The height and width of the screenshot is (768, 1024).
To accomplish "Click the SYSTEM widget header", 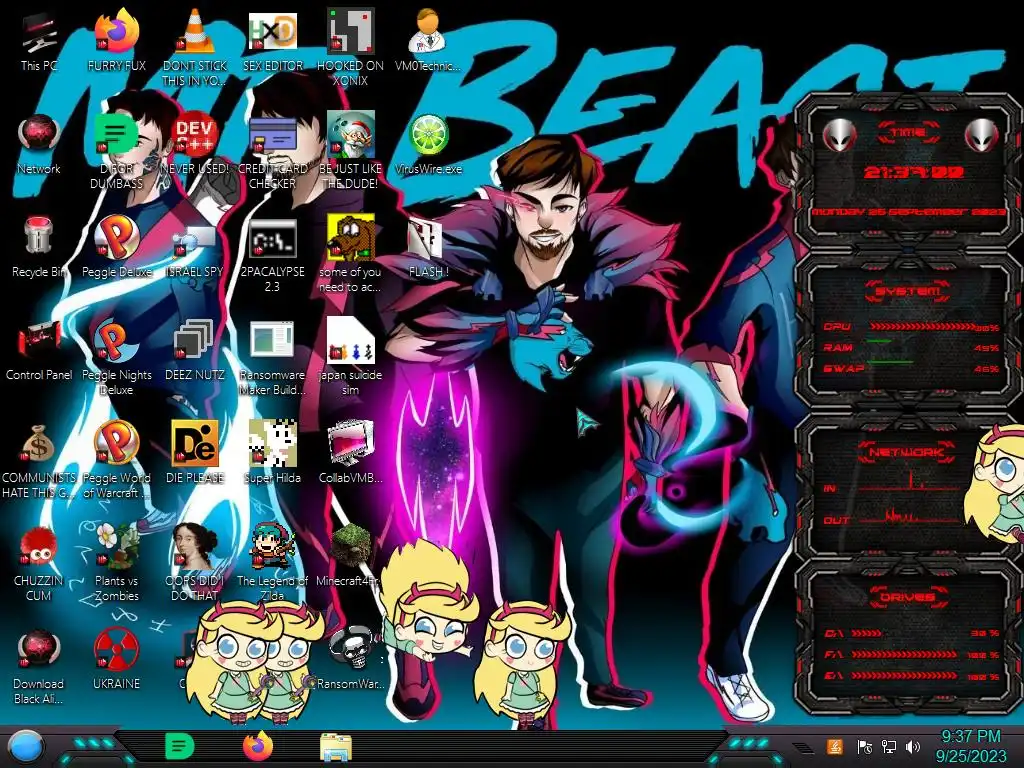I will pyautogui.click(x=908, y=291).
